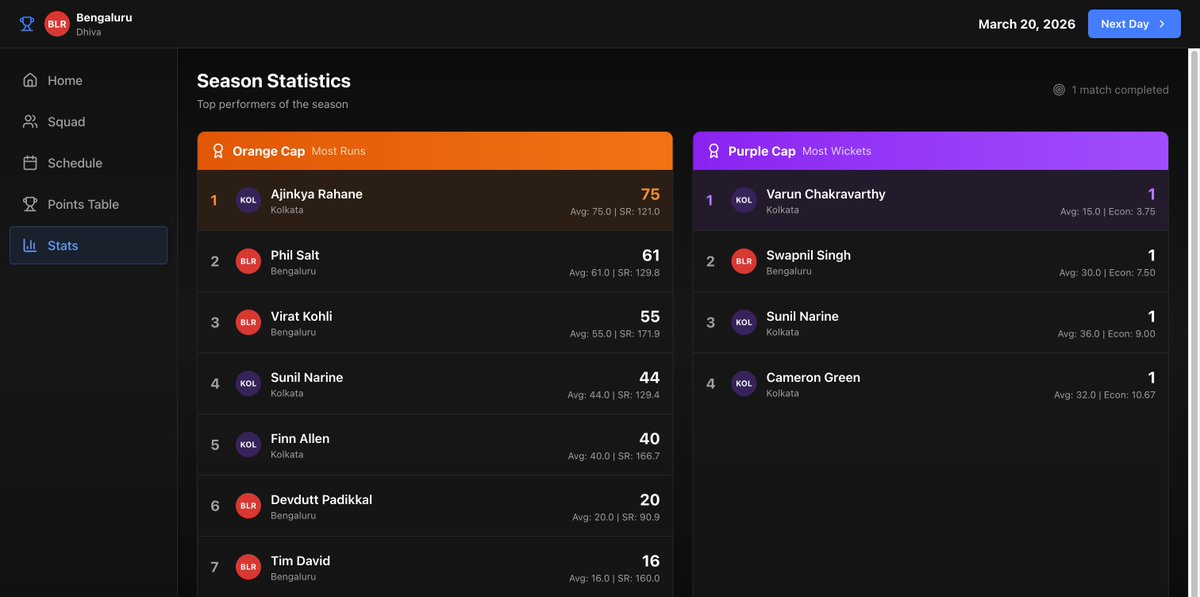Click 'Top performers of the season' subtitle

point(273,104)
